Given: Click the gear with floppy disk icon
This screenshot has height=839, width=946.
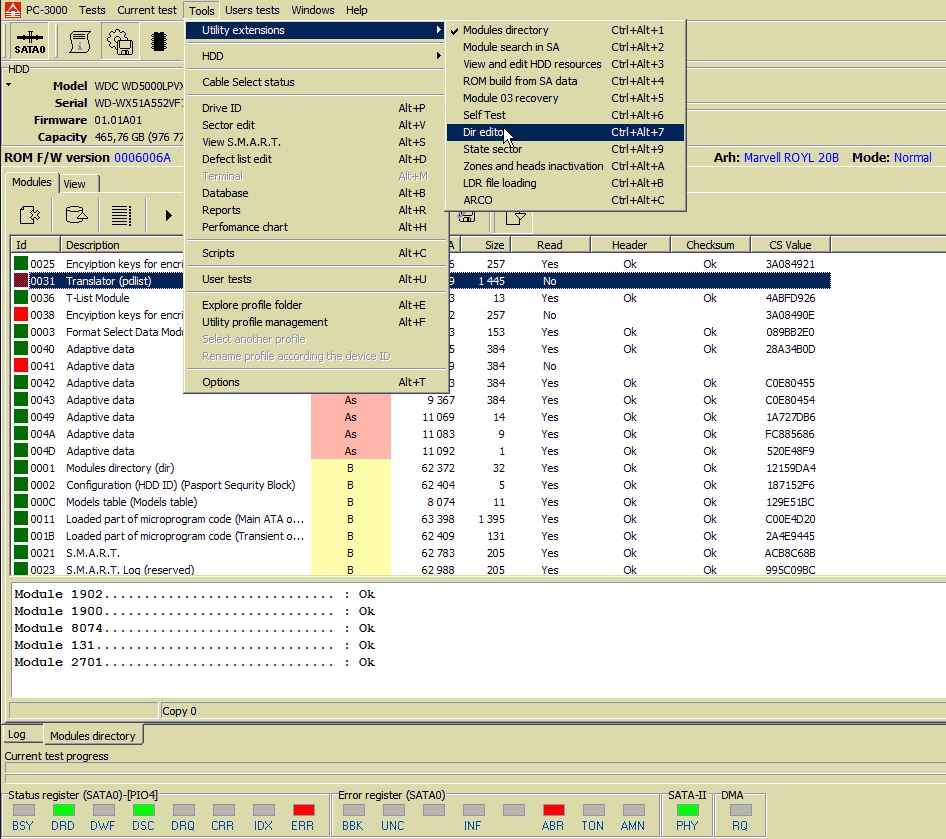Looking at the screenshot, I should (x=119, y=42).
